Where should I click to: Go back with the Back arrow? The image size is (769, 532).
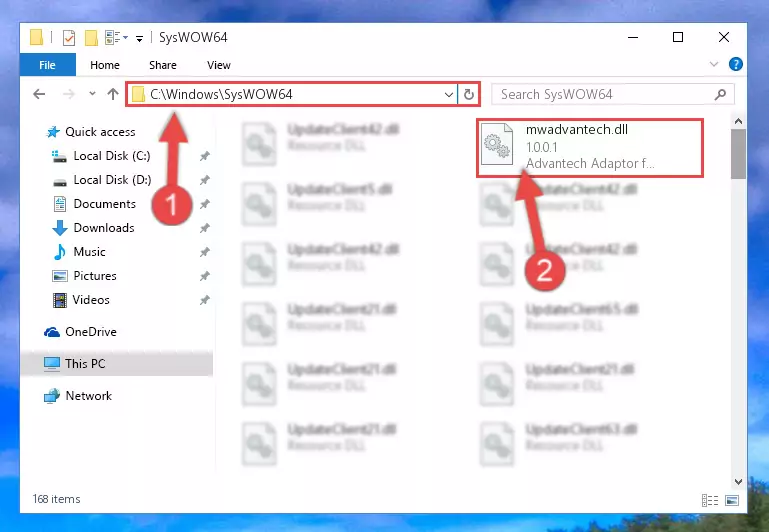click(39, 94)
